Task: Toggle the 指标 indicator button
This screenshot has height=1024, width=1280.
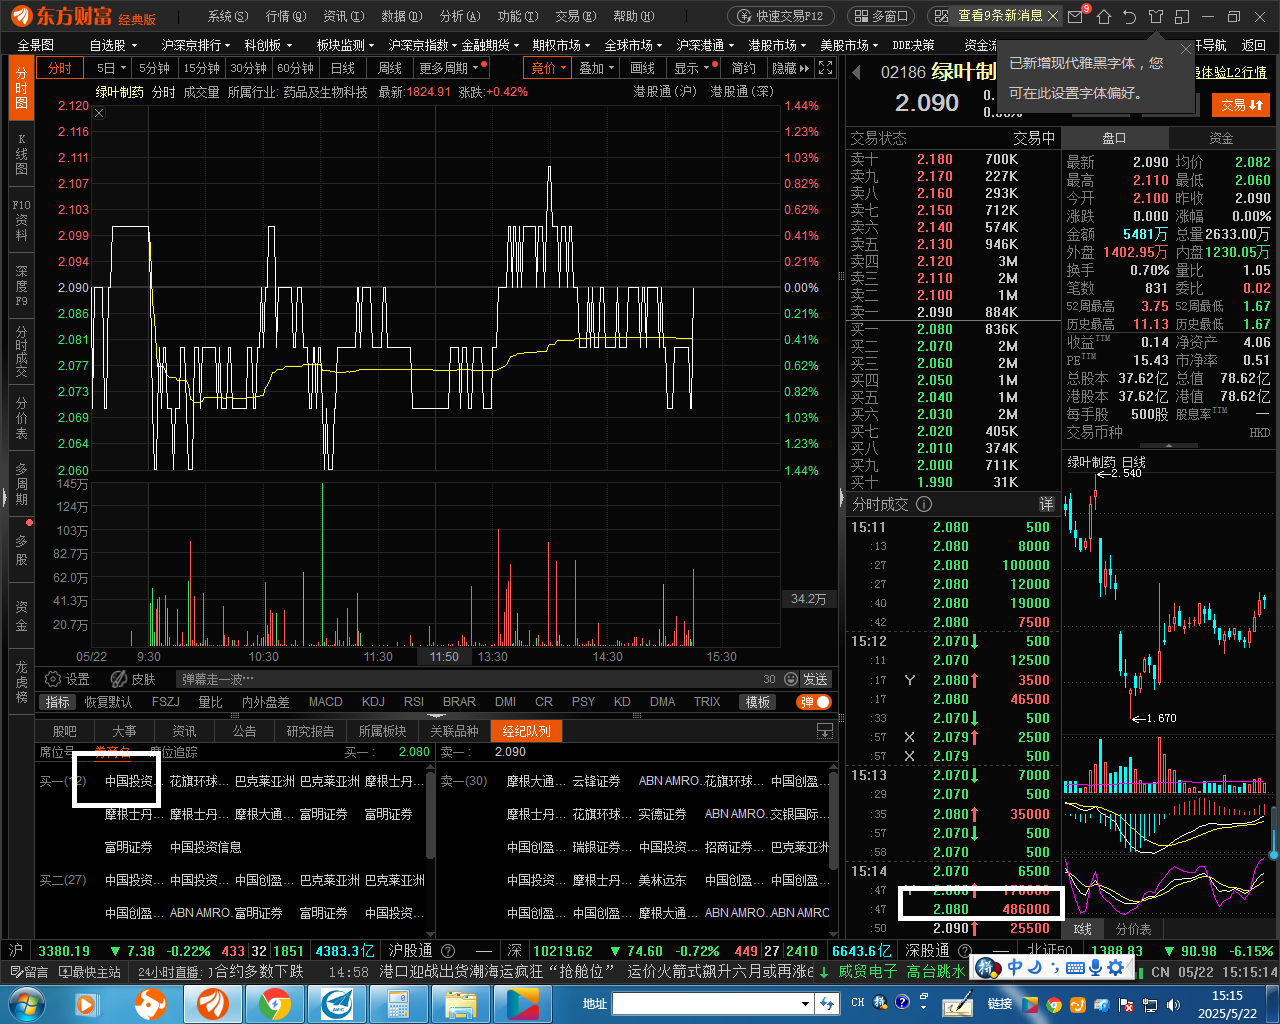Action: pyautogui.click(x=58, y=702)
